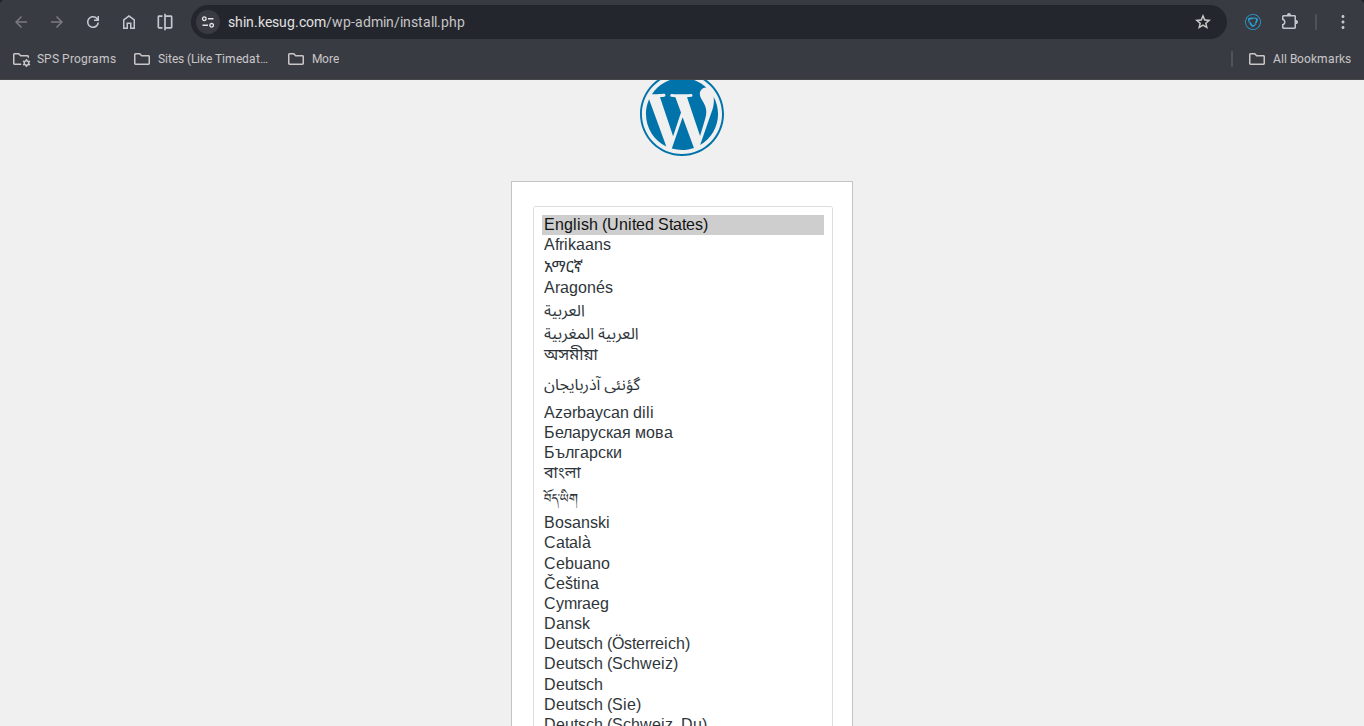Open the Sites (Like Timedat... folder
The height and width of the screenshot is (726, 1364).
click(x=201, y=59)
